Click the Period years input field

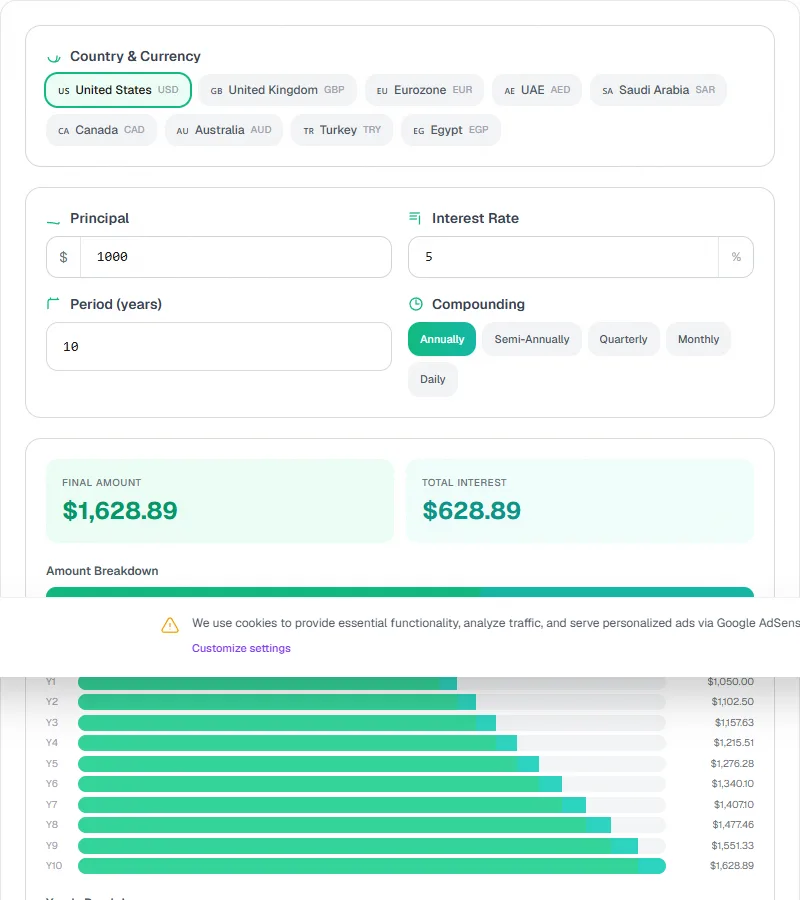[x=219, y=347]
